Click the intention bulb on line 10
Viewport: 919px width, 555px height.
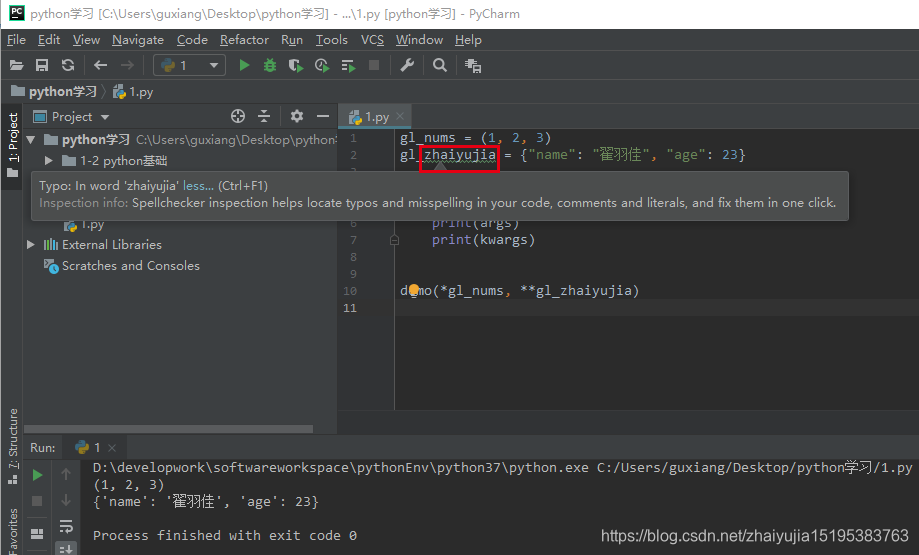[414, 290]
